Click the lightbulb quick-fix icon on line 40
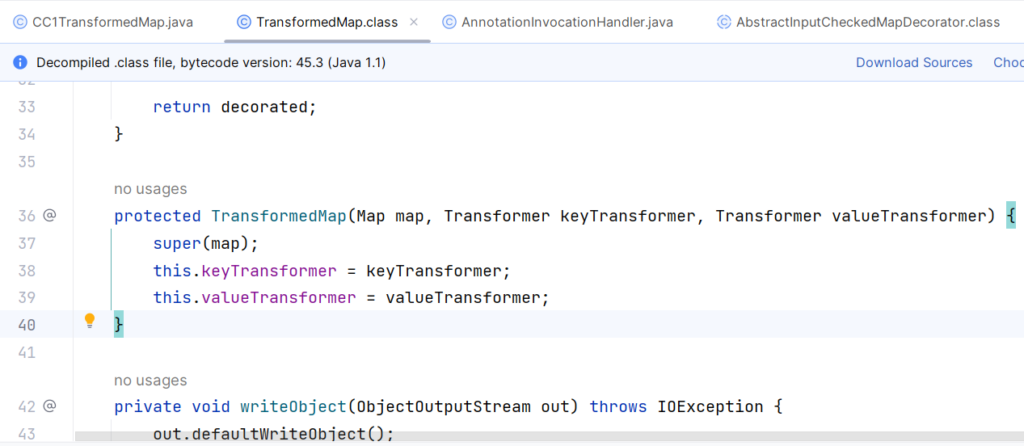1024x446 pixels. (x=89, y=321)
